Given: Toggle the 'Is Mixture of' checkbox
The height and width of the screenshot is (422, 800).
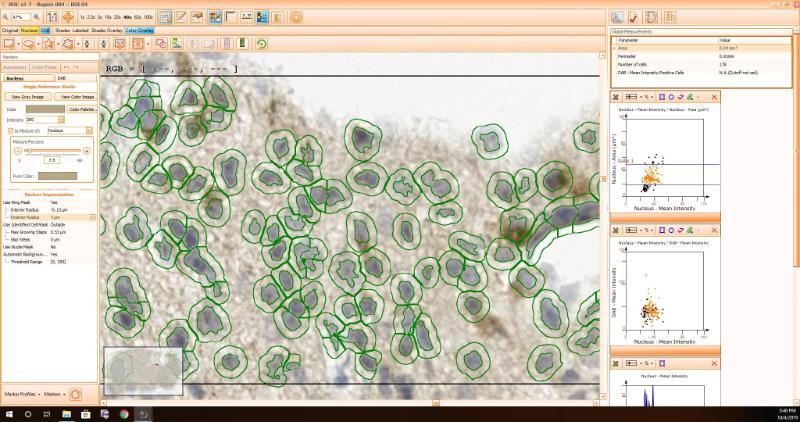Looking at the screenshot, I should [x=9, y=130].
